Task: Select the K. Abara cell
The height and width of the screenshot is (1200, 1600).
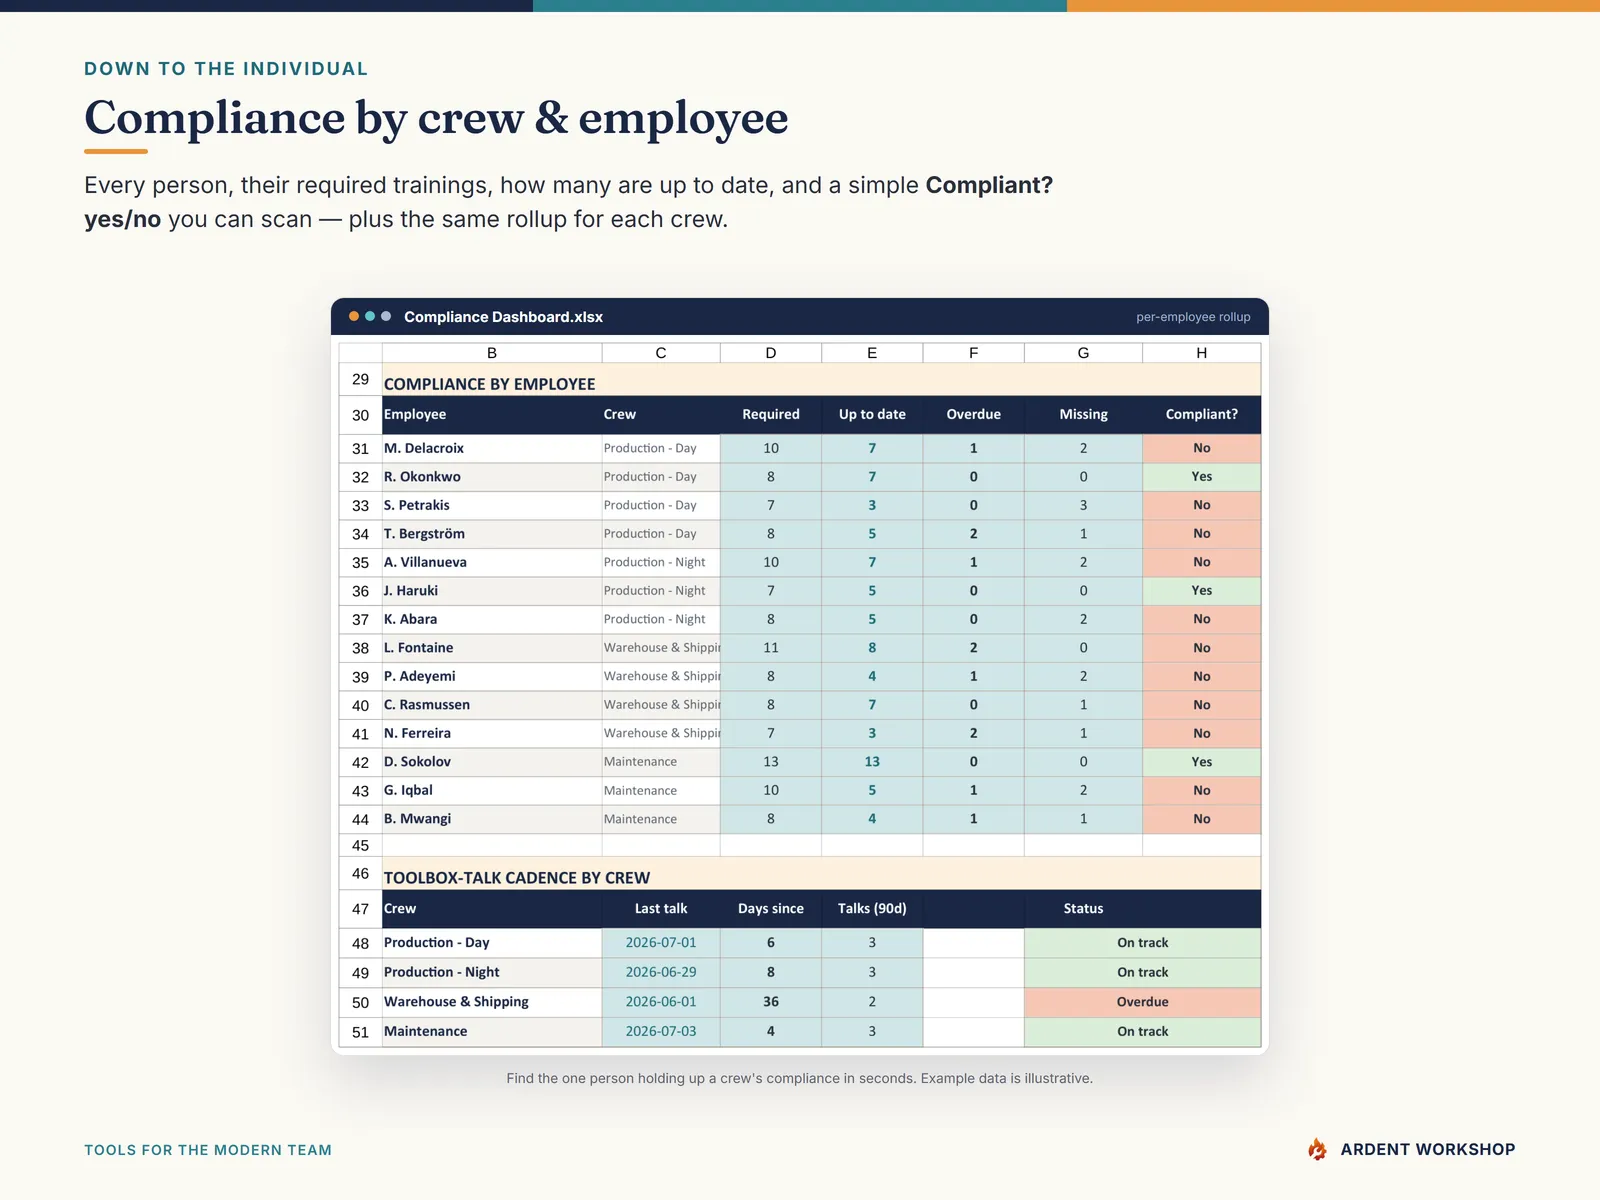Action: click(492, 619)
